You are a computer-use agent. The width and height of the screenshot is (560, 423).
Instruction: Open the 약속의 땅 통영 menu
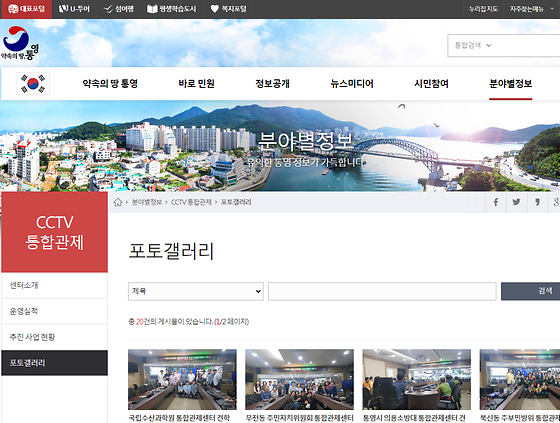(x=110, y=84)
